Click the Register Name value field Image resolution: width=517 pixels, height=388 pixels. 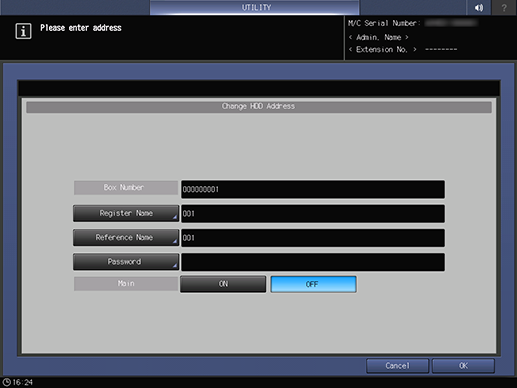click(x=313, y=214)
